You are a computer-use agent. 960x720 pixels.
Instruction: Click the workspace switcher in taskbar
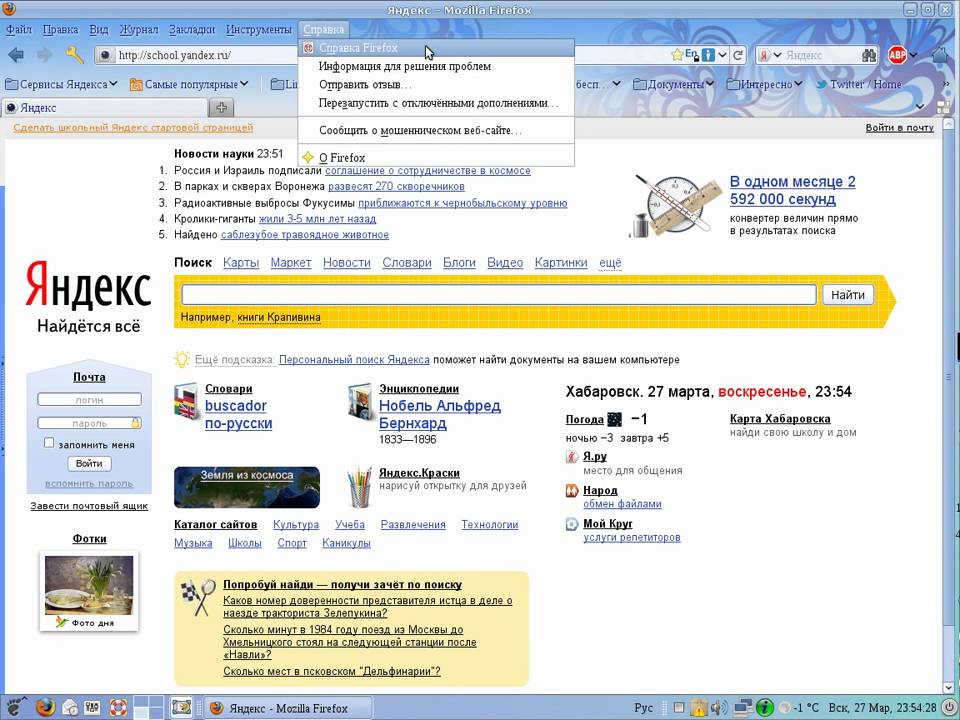click(x=149, y=708)
